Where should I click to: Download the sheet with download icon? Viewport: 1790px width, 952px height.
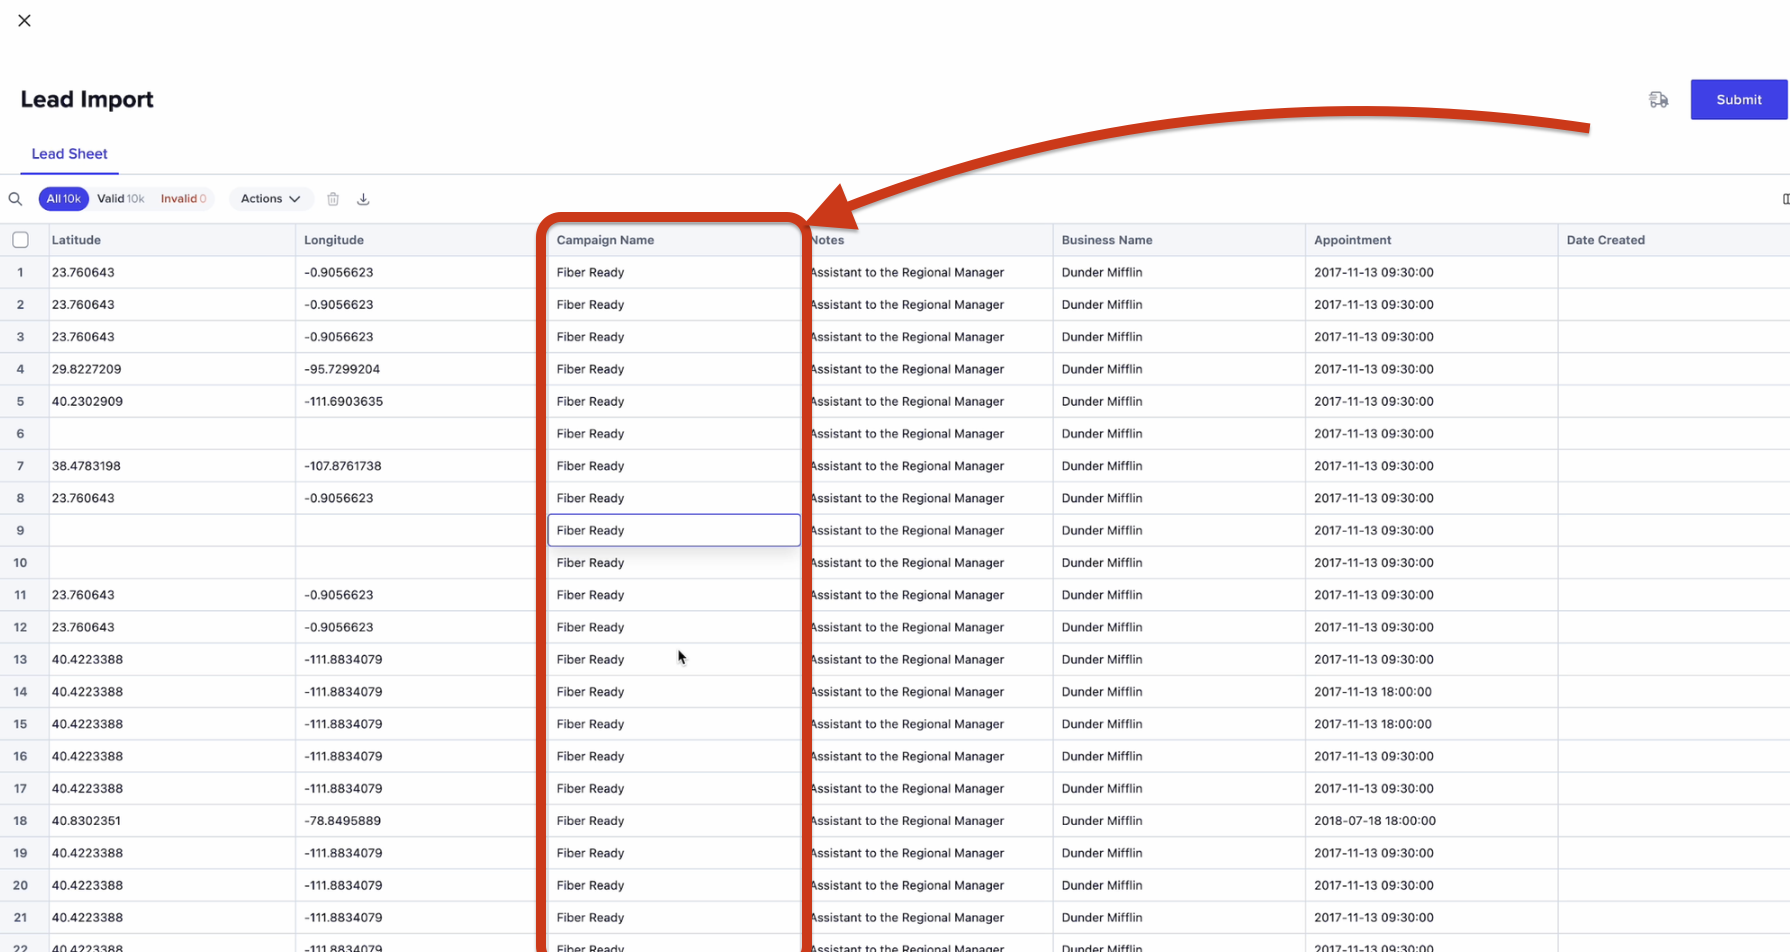[x=363, y=199]
